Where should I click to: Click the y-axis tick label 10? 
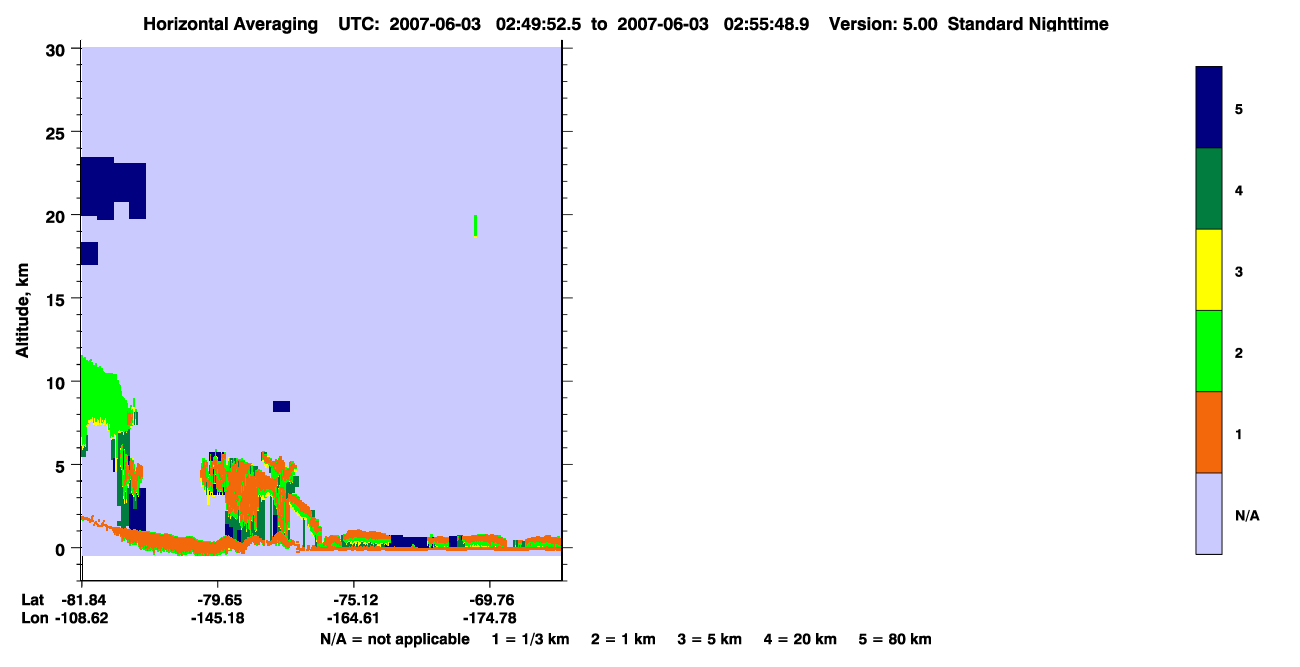pyautogui.click(x=58, y=382)
